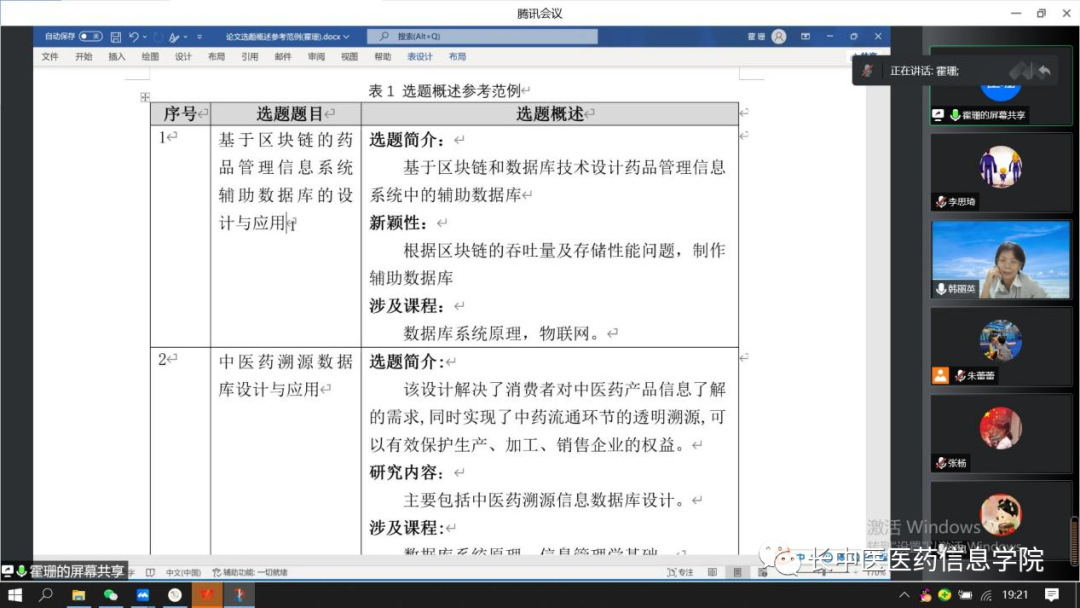
Task: Click the participant list scrollbar in Tencent Meeting
Action: click(x=1074, y=541)
